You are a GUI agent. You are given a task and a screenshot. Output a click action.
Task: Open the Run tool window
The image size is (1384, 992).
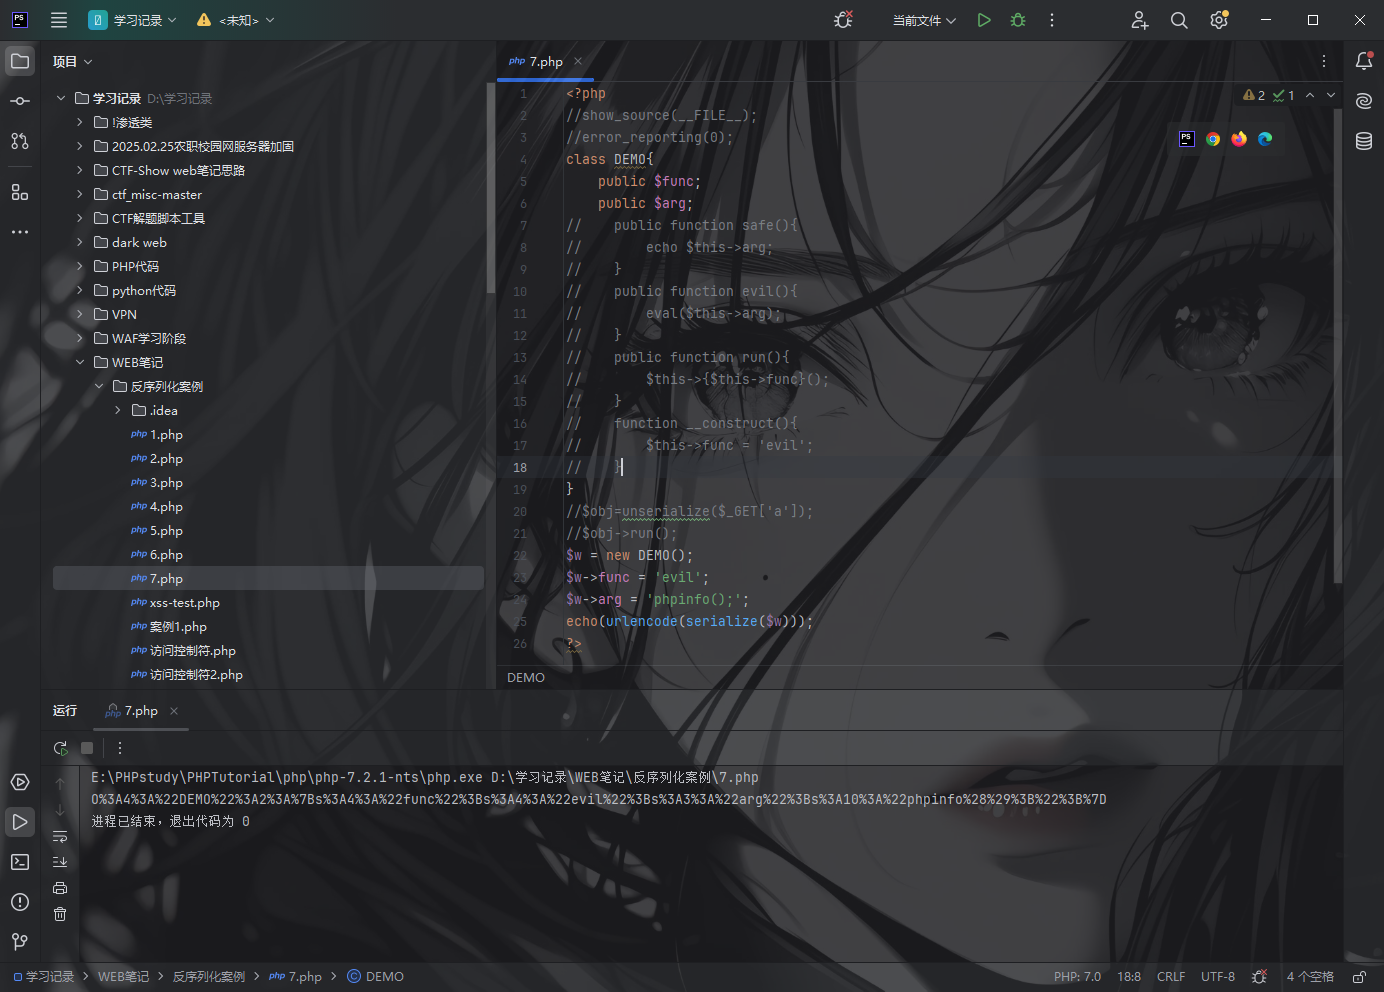20,822
